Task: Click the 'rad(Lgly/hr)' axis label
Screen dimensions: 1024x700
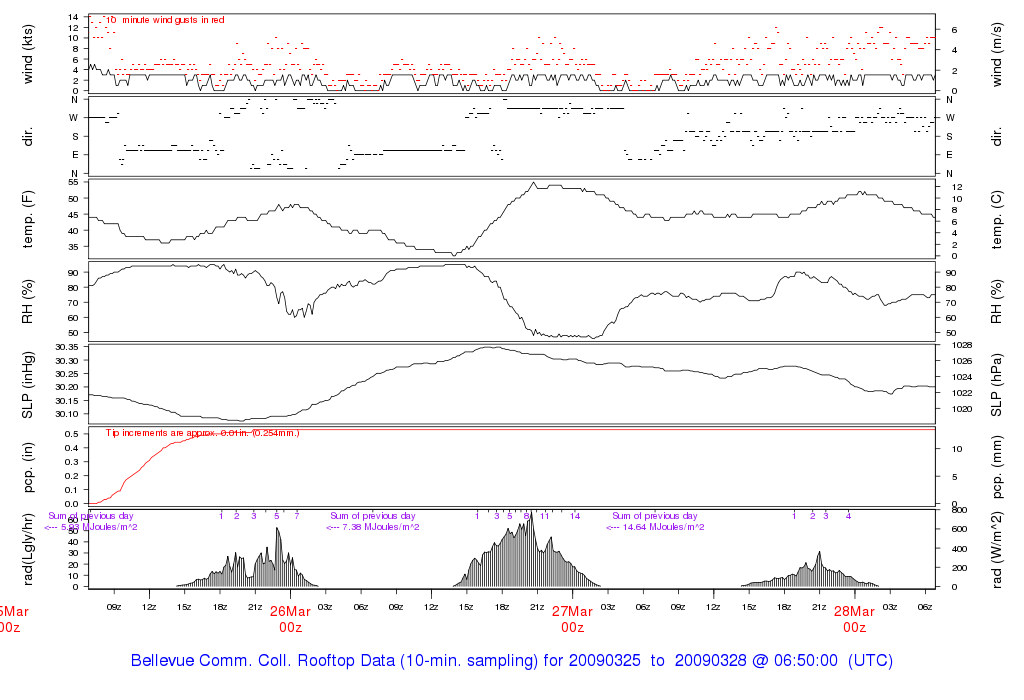Action: [x=28, y=550]
